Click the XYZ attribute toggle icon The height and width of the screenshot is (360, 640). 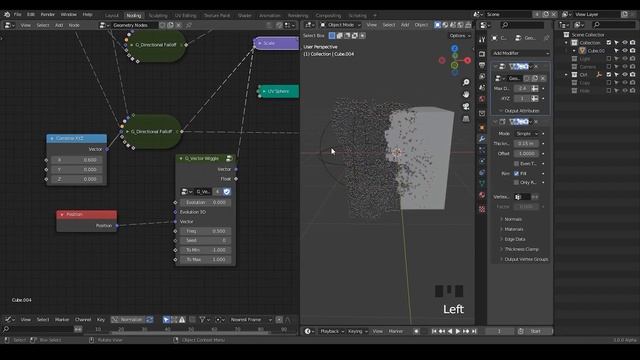coord(535,98)
